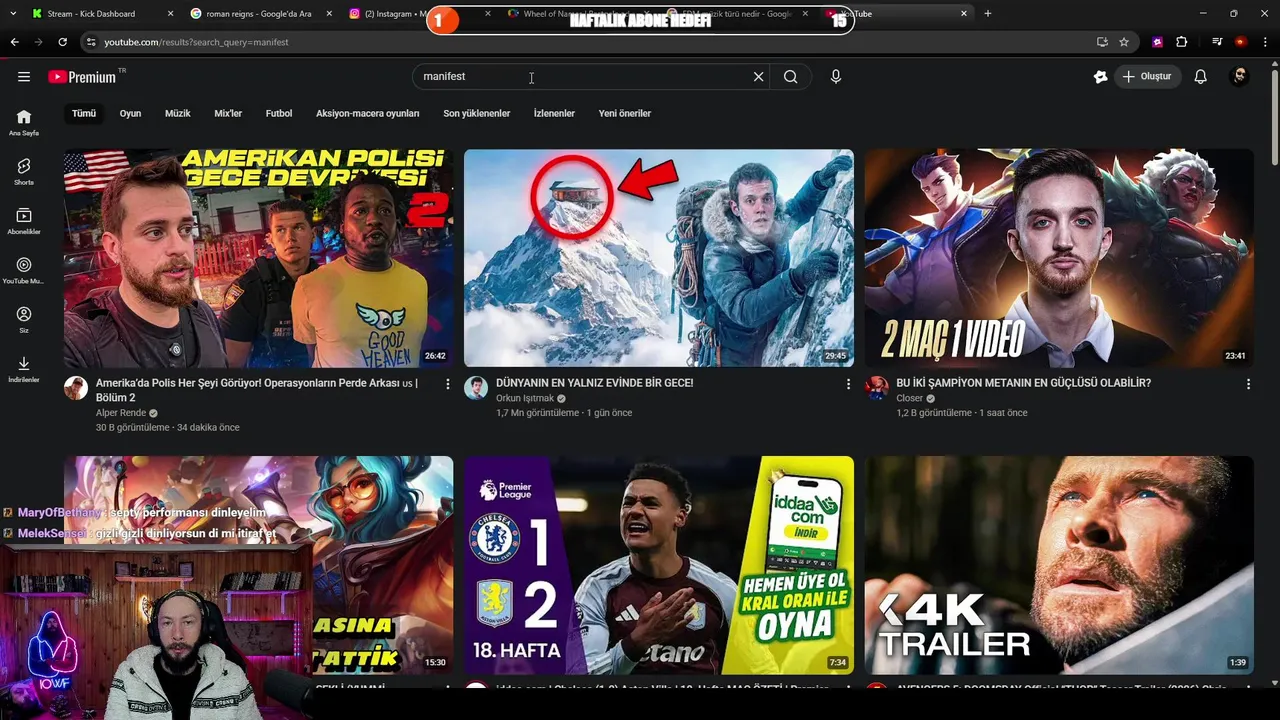
Task: Select the Yeni öneriler chip
Action: pyautogui.click(x=625, y=114)
